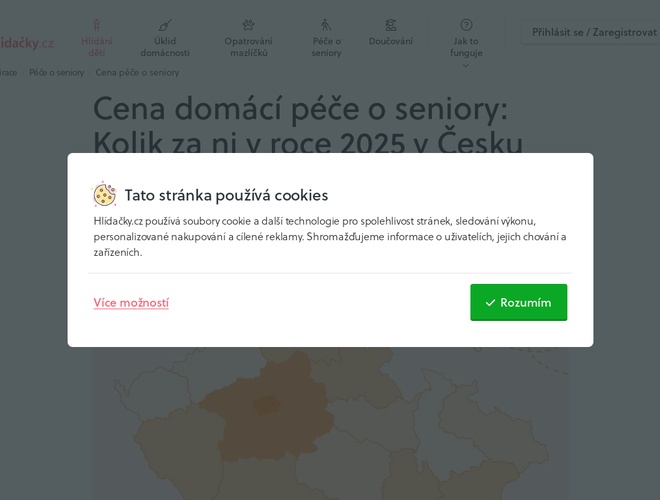This screenshot has width=660, height=500.
Task: Open Přihlásit se / Zaregistrovat
Action: click(593, 32)
